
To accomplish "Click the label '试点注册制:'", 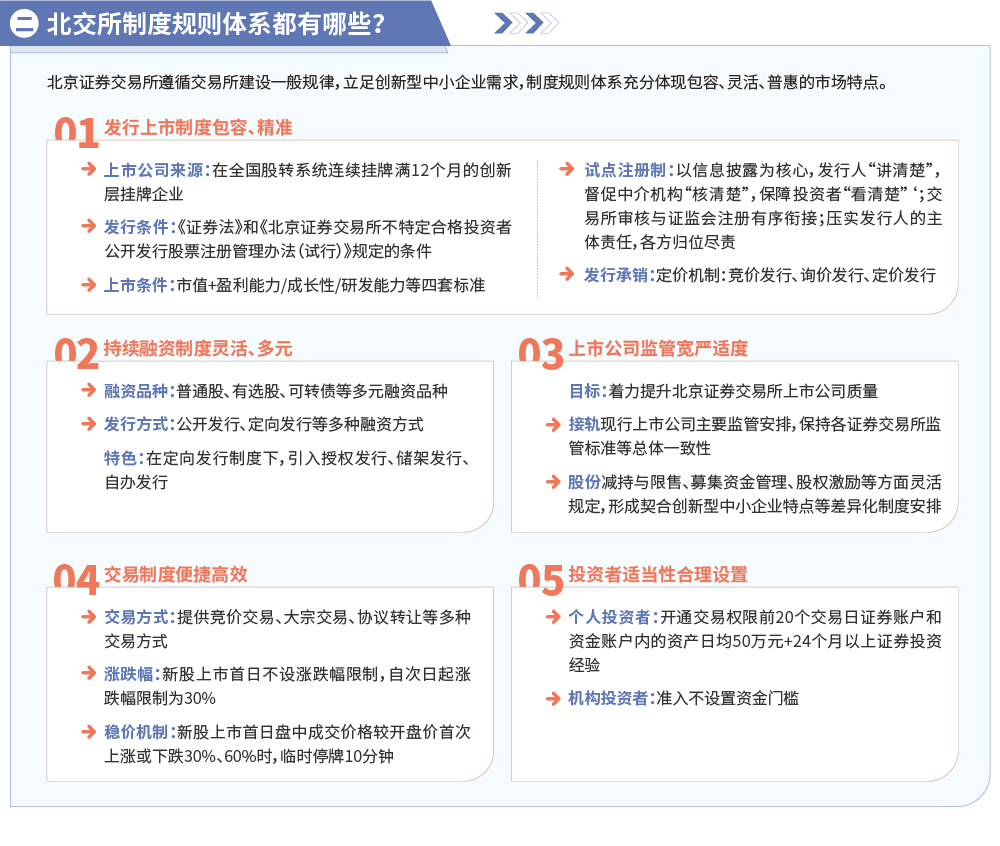I will point(629,170).
